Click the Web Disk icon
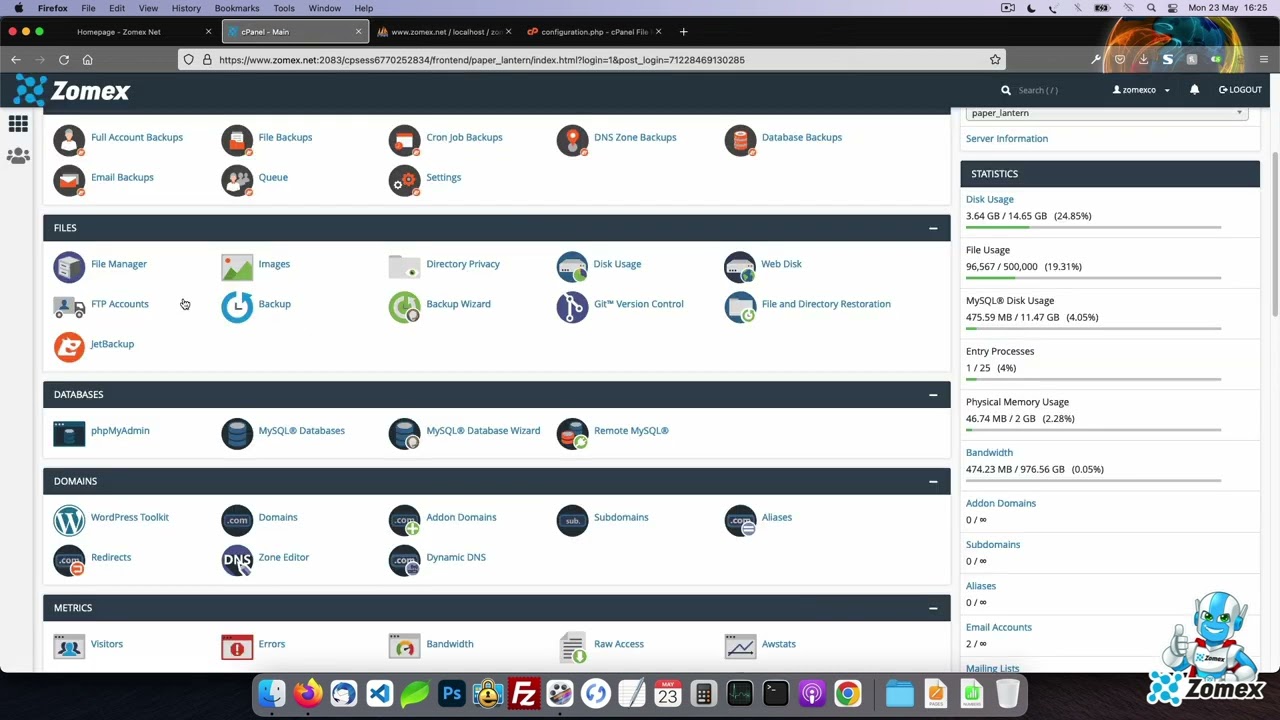 pyautogui.click(x=740, y=267)
